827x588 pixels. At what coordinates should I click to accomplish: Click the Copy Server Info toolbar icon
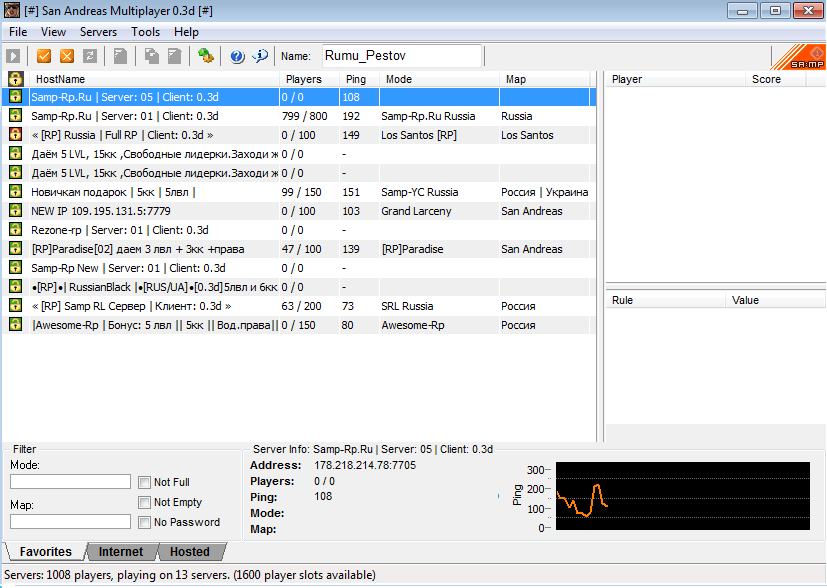[x=151, y=56]
